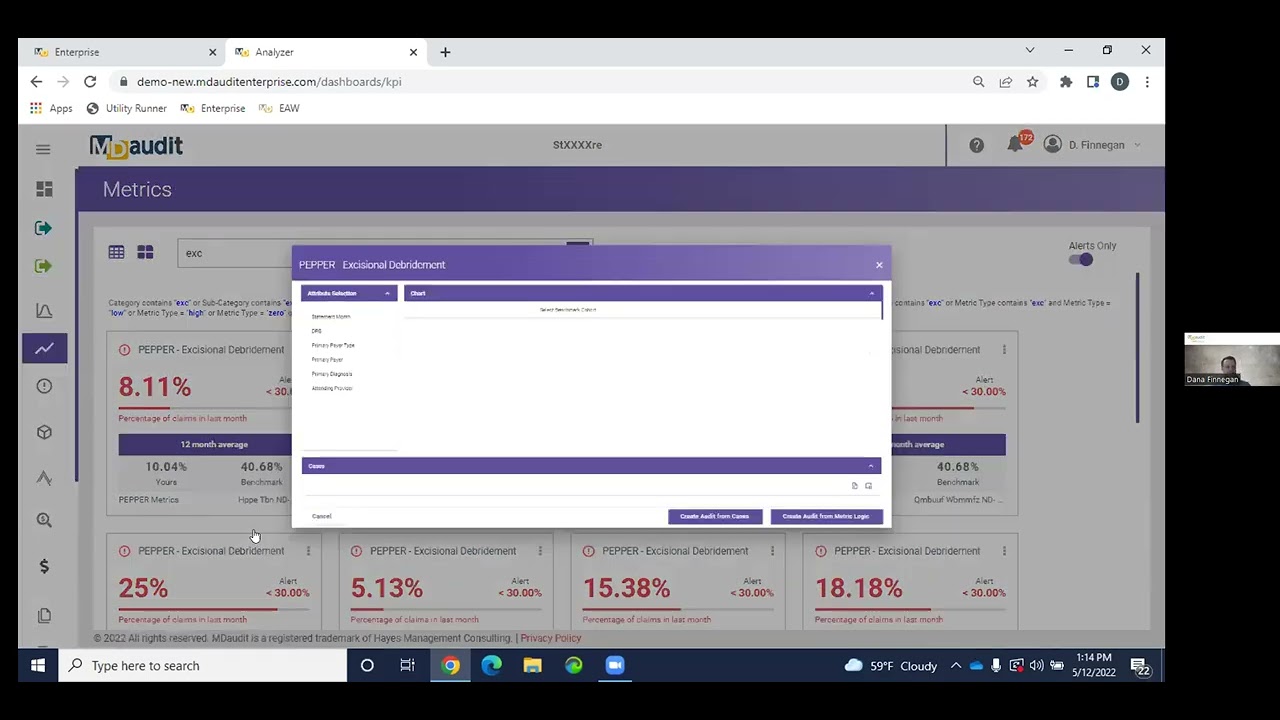Image resolution: width=1280 pixels, height=720 pixels.
Task: Choose the Primary Payer attribute
Action: pyautogui.click(x=327, y=359)
